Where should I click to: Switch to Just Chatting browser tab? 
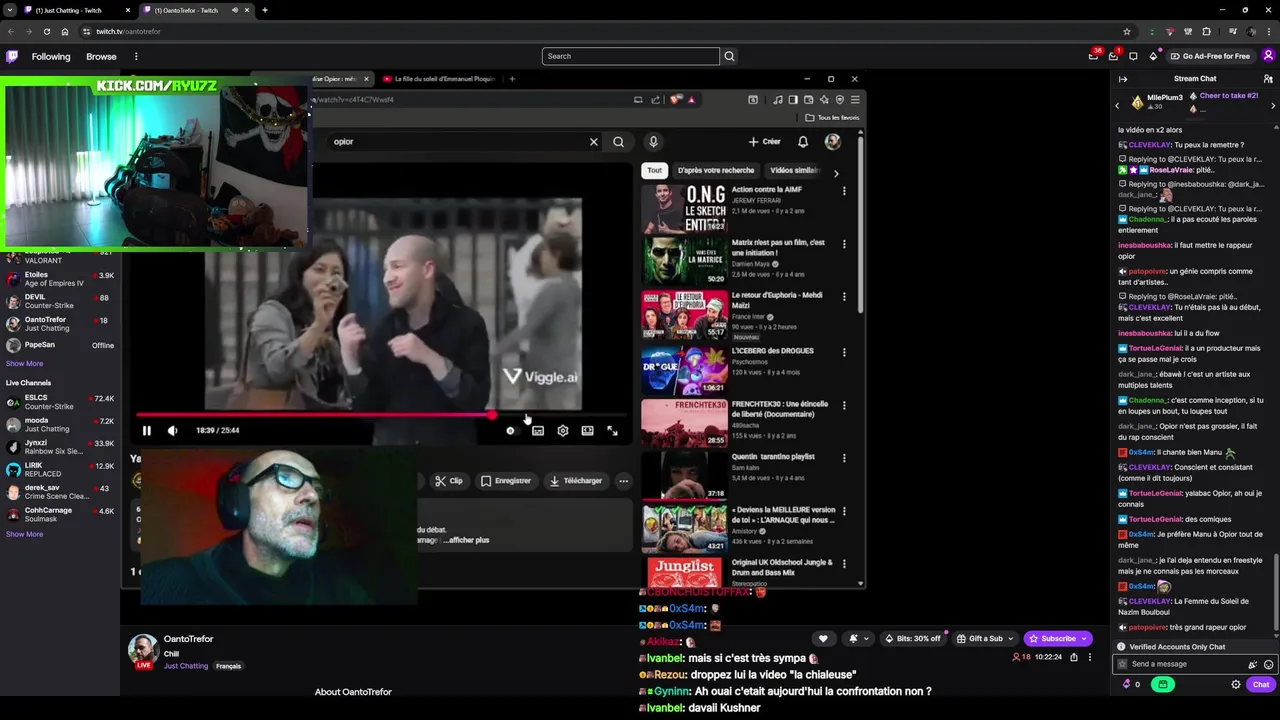70,10
